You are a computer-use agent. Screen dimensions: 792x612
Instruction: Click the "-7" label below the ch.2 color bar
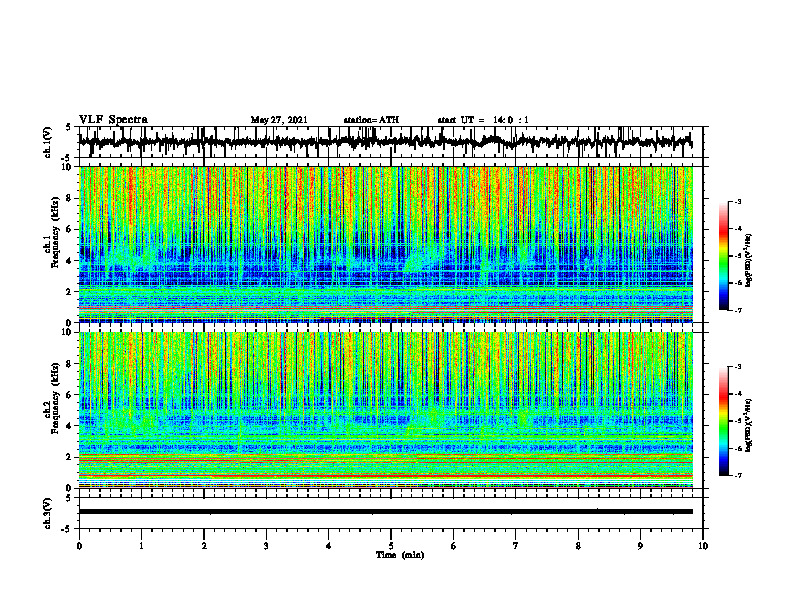738,475
